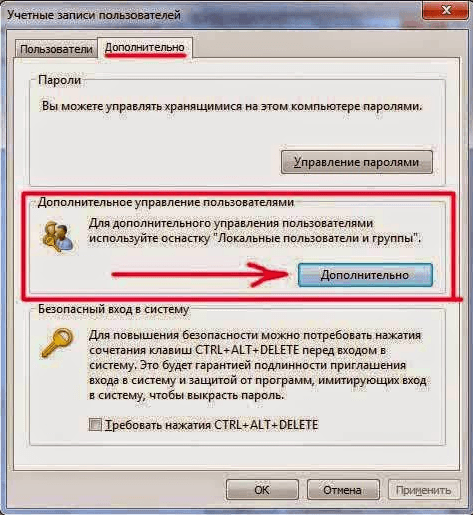Click the Локальные пользователи и группы description text
The image size is (473, 515).
pyautogui.click(x=255, y=231)
